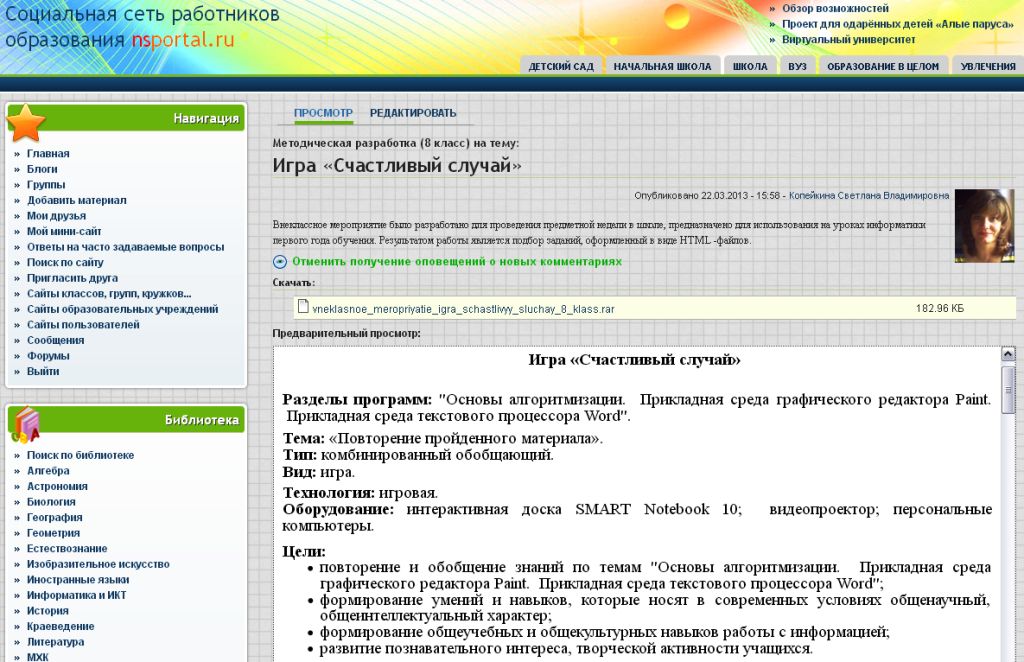Click the preview scrollbar up arrow
Image resolution: width=1024 pixels, height=662 pixels.
[x=1008, y=355]
